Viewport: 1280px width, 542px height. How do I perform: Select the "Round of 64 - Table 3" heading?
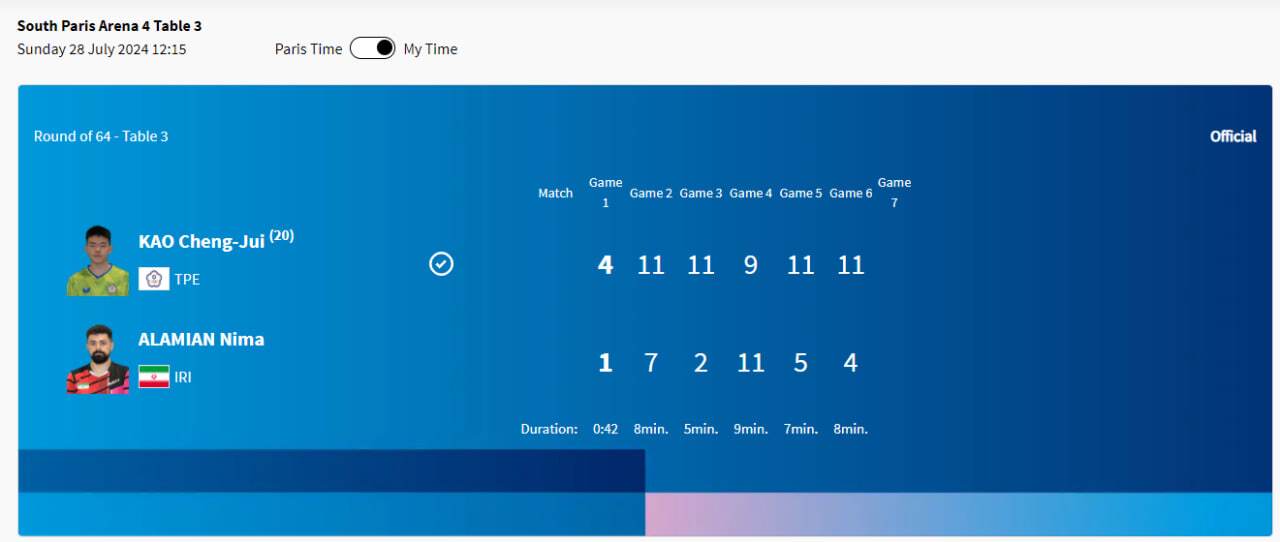(101, 136)
